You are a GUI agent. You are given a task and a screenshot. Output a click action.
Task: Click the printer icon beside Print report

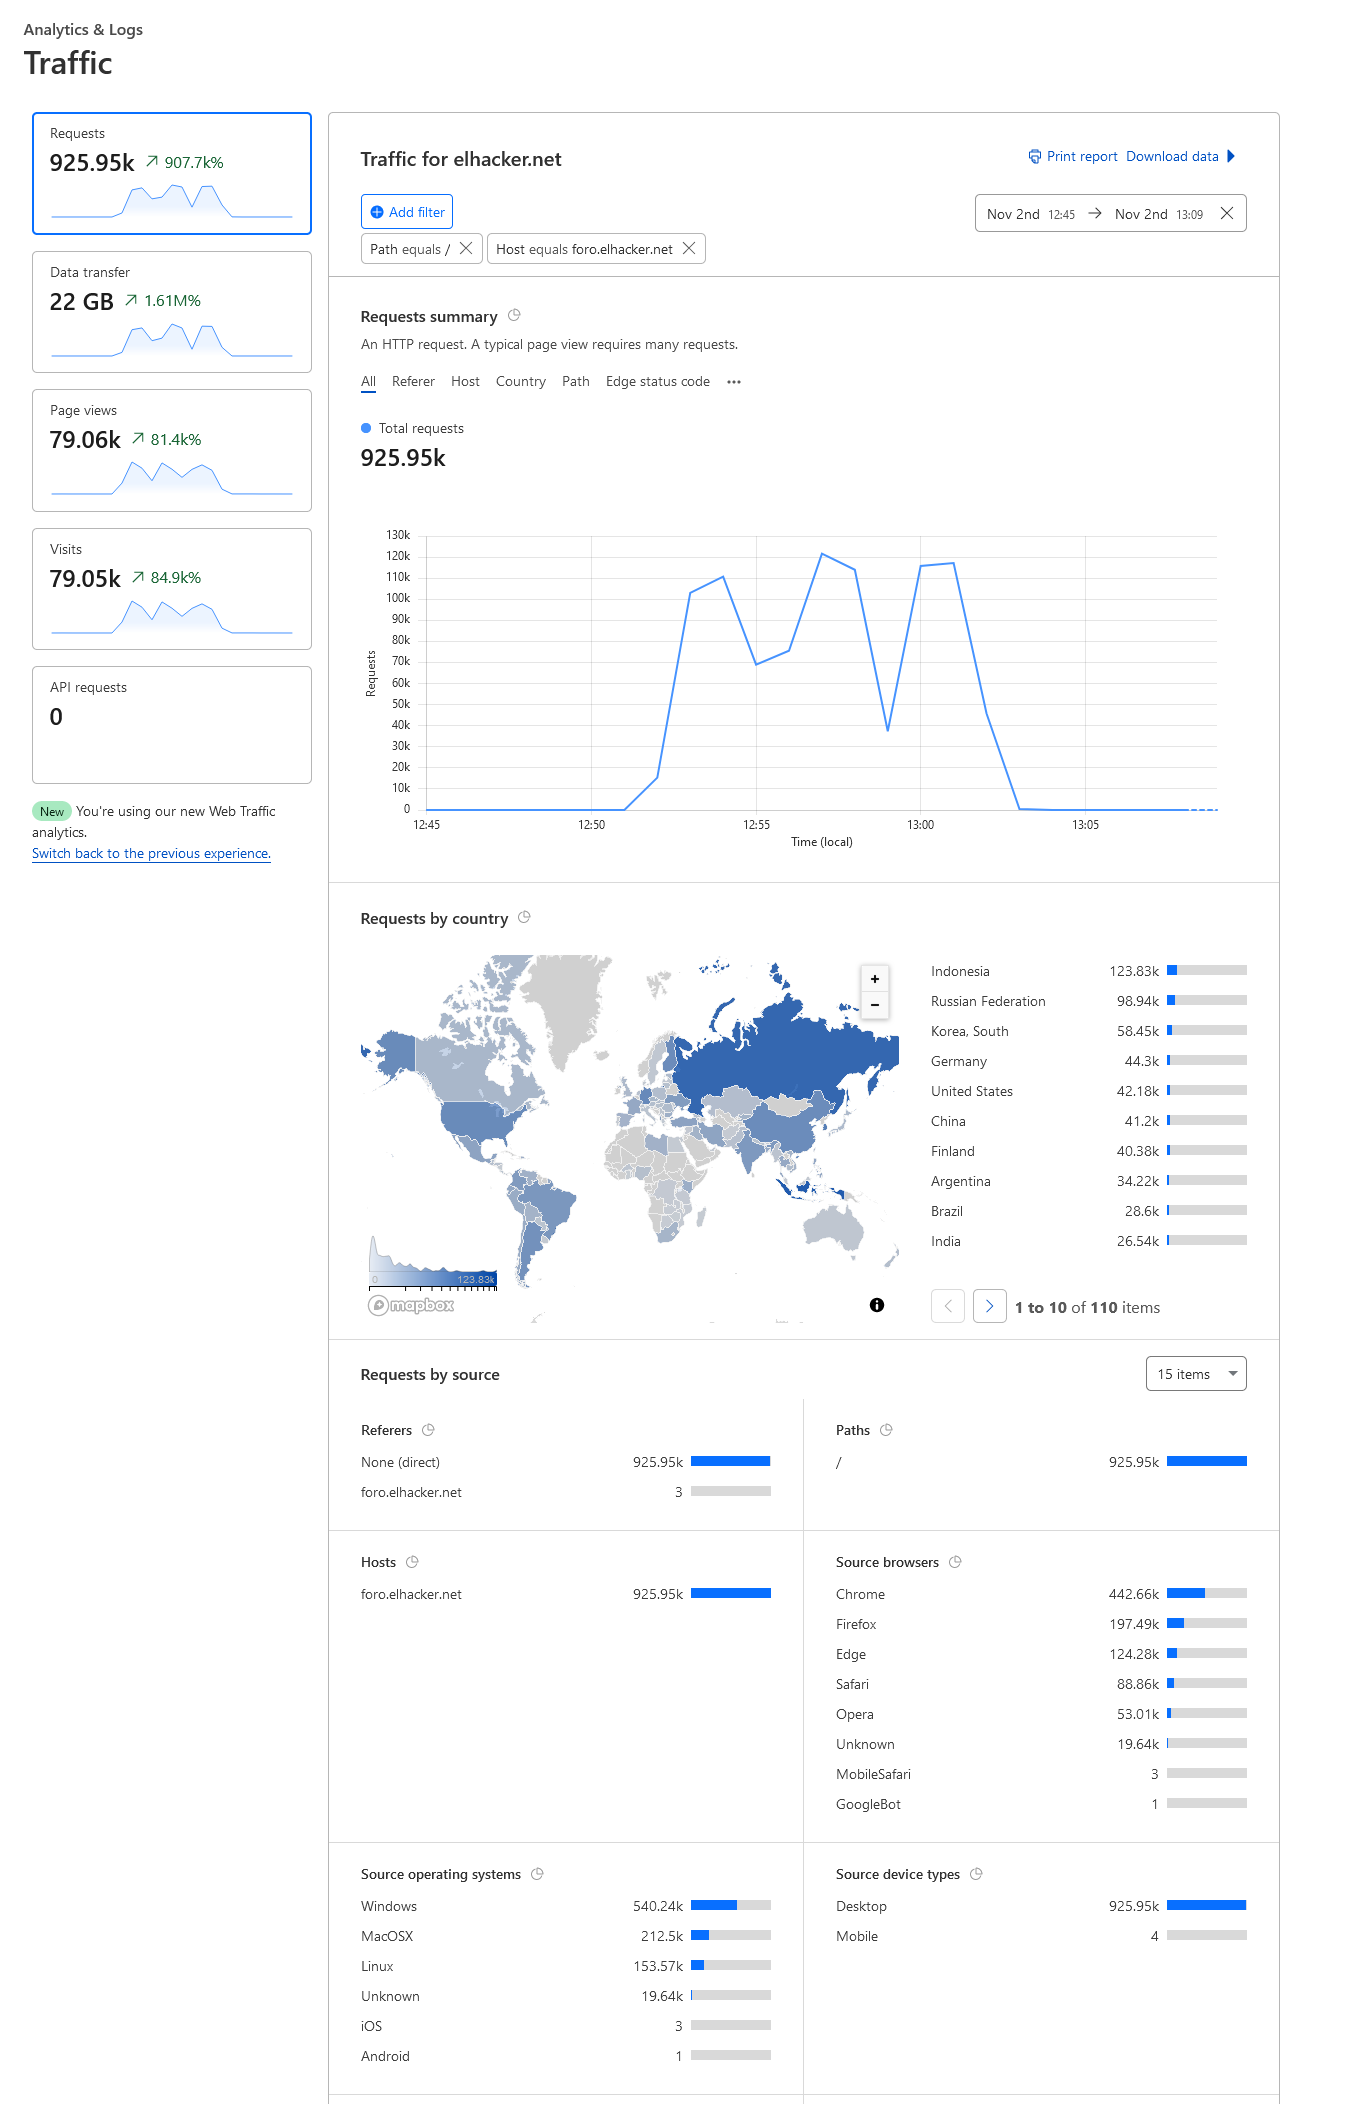coord(1034,156)
